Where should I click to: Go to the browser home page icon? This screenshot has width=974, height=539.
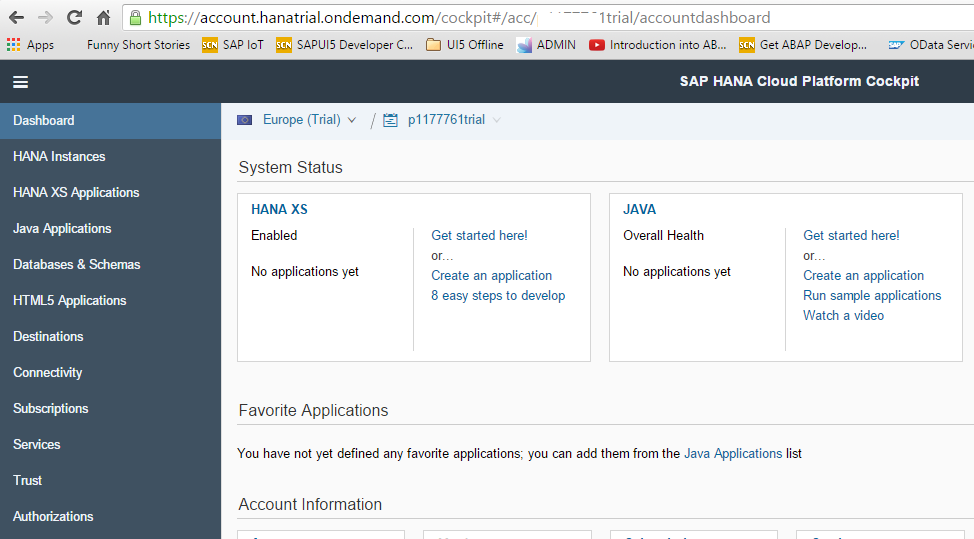click(x=103, y=18)
